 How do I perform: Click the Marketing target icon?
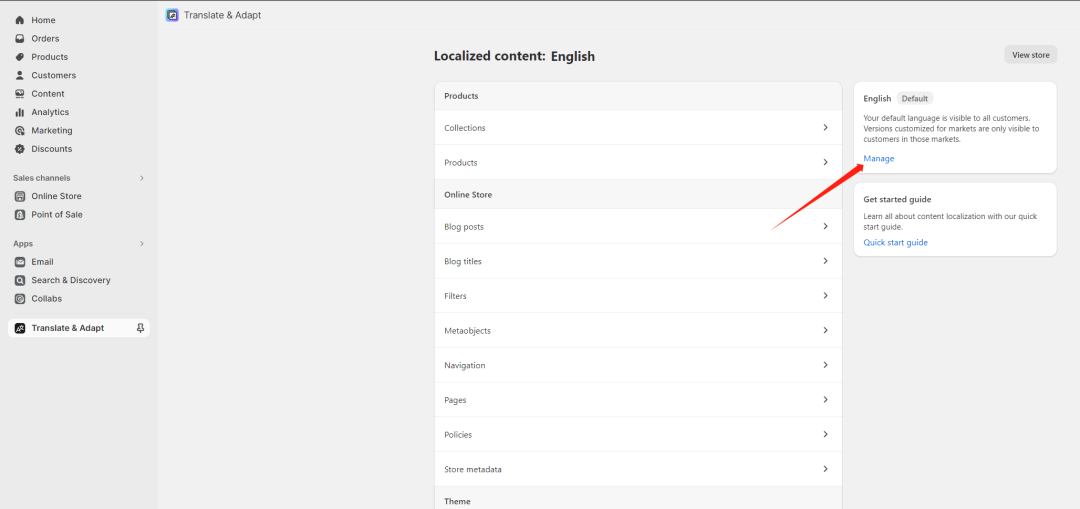tap(20, 130)
